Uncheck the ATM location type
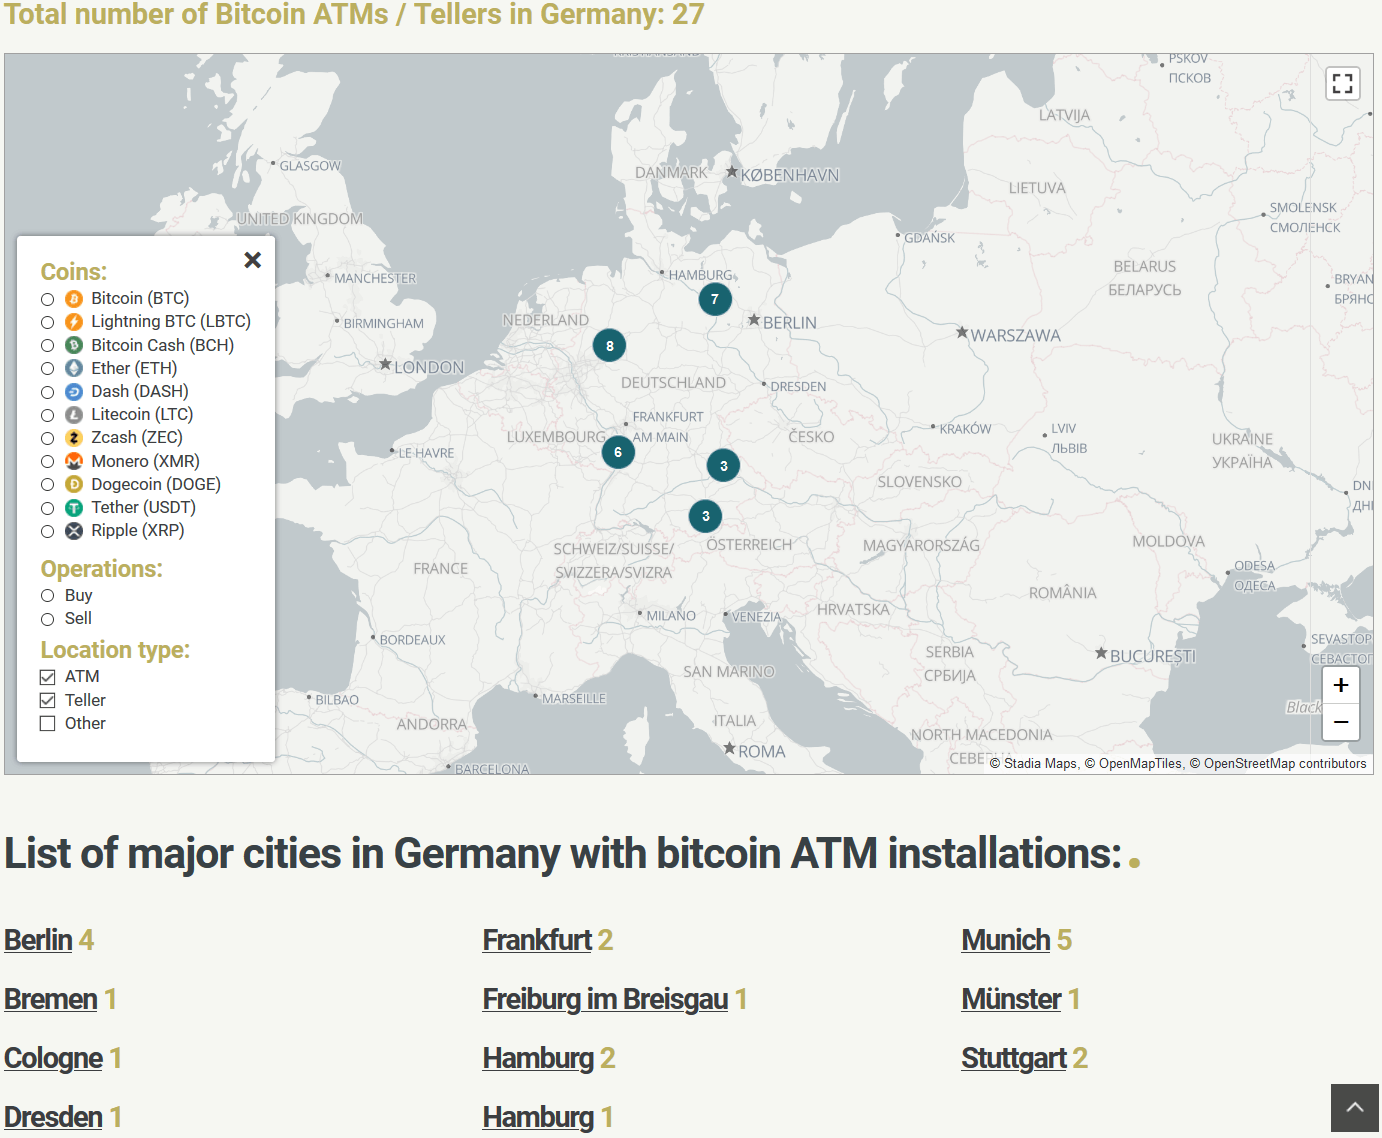Screen dimensions: 1382x1138 47,677
